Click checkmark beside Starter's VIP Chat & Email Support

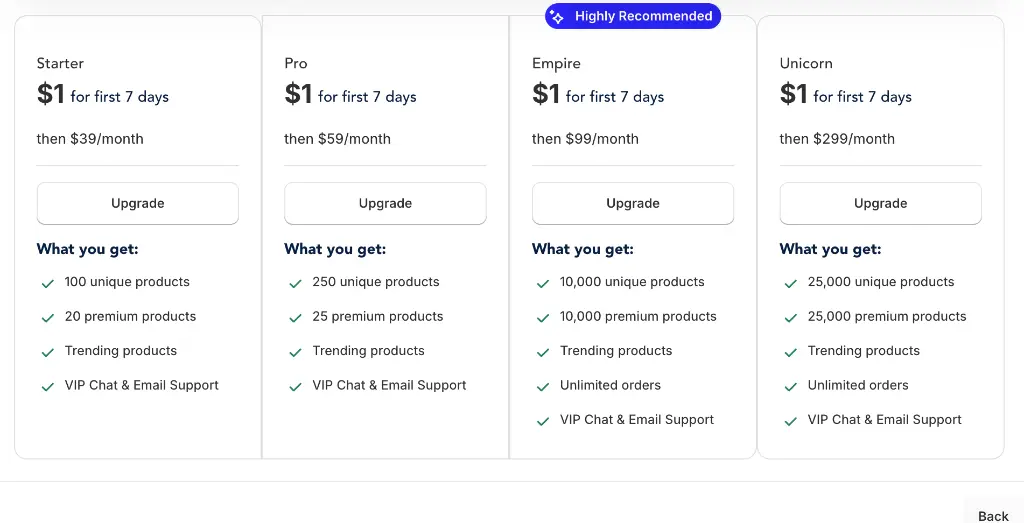tap(47, 386)
